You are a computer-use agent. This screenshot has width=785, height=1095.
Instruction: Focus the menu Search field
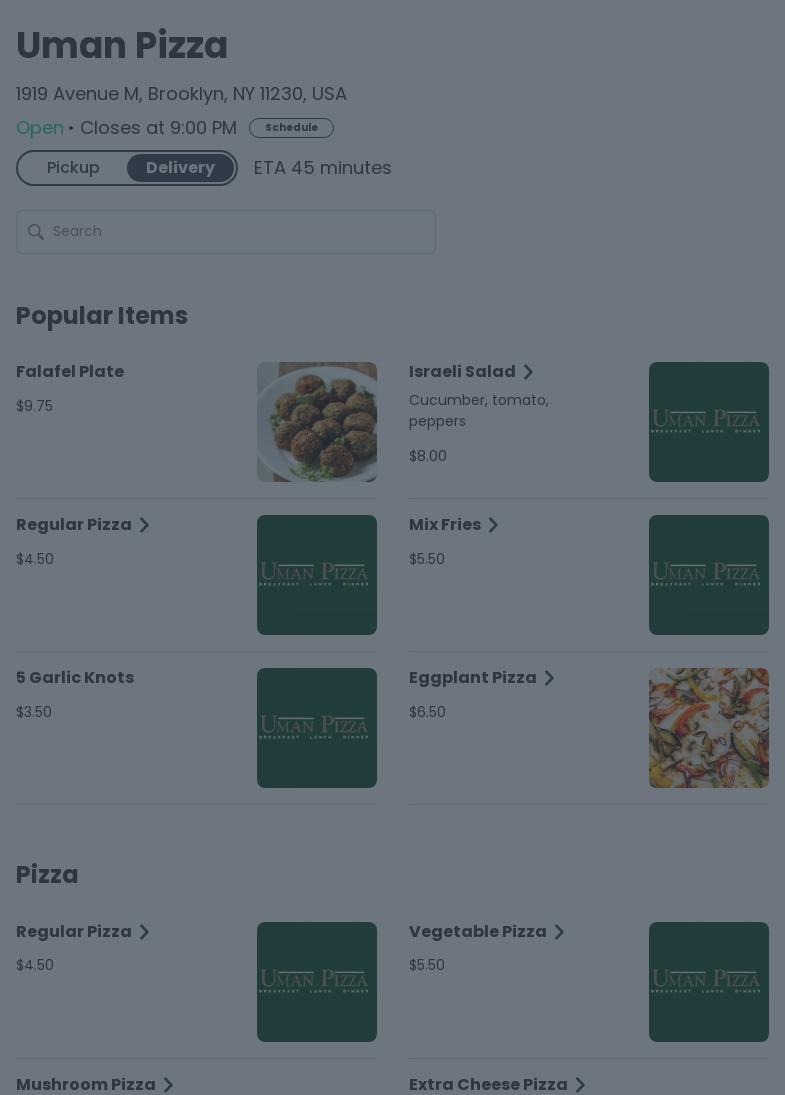[x=240, y=232]
